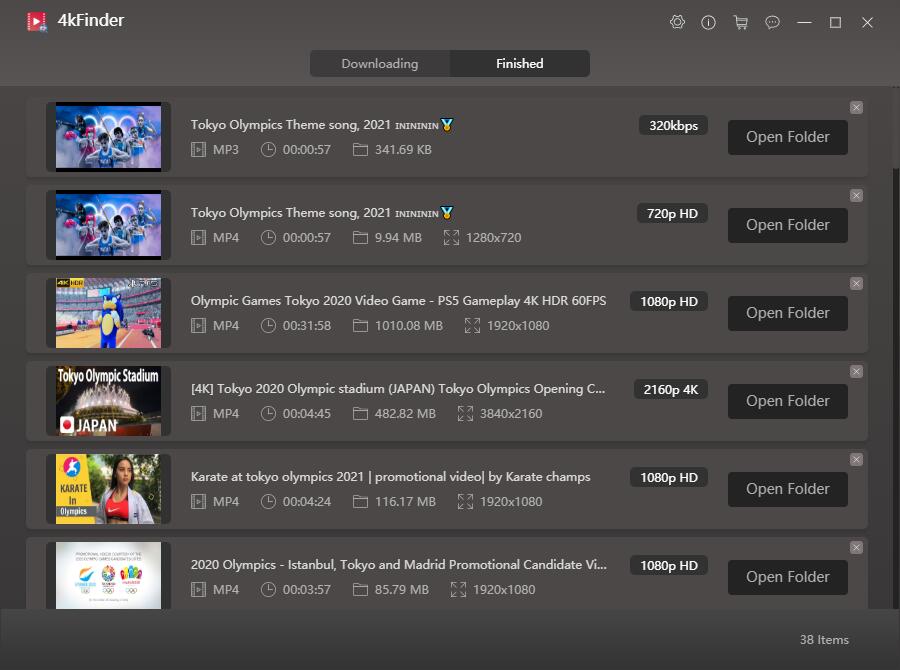Viewport: 900px width, 670px height.
Task: Click the Istanbul, Tokyo and Madrid video title
Action: (398, 565)
